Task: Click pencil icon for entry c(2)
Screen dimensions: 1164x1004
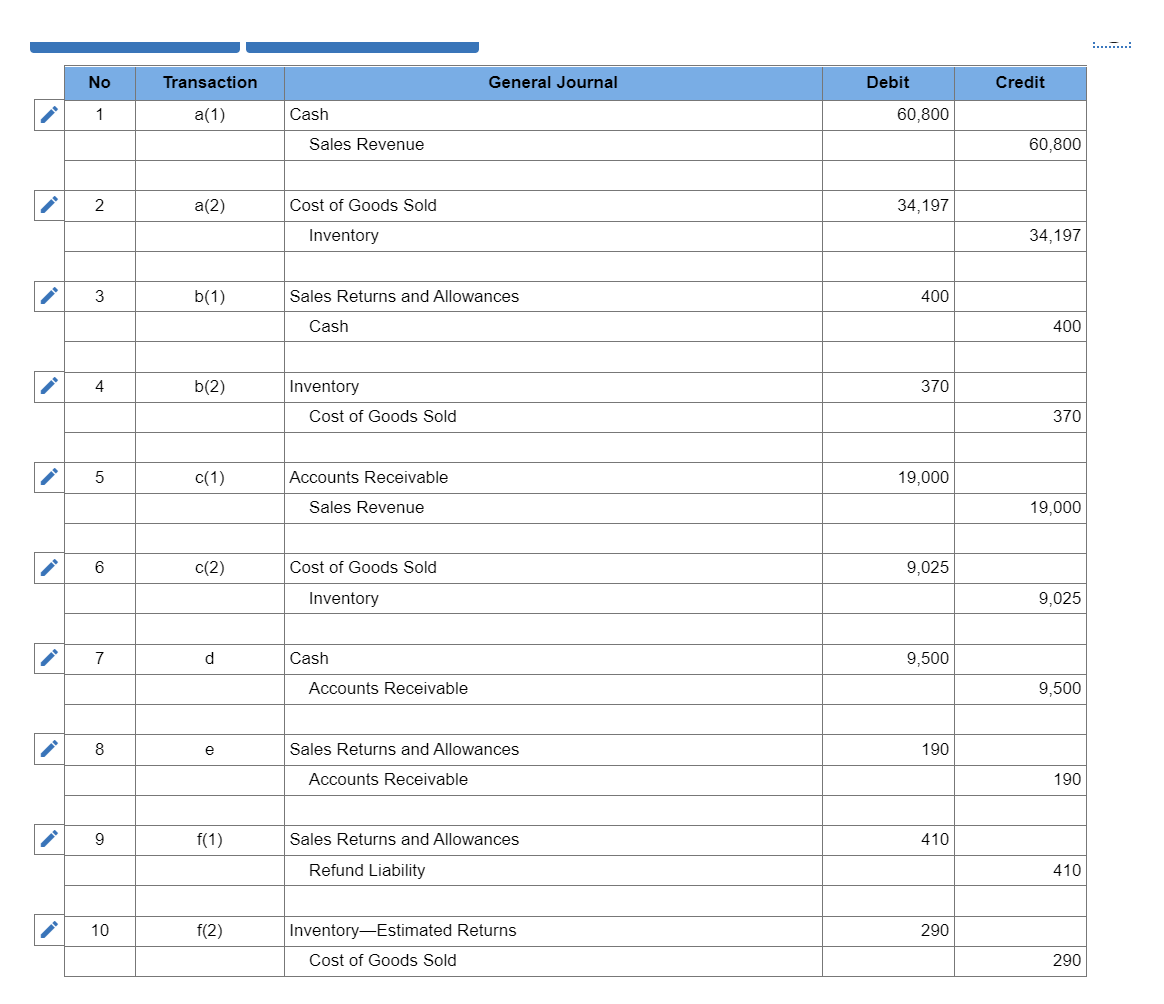Action: 49,568
